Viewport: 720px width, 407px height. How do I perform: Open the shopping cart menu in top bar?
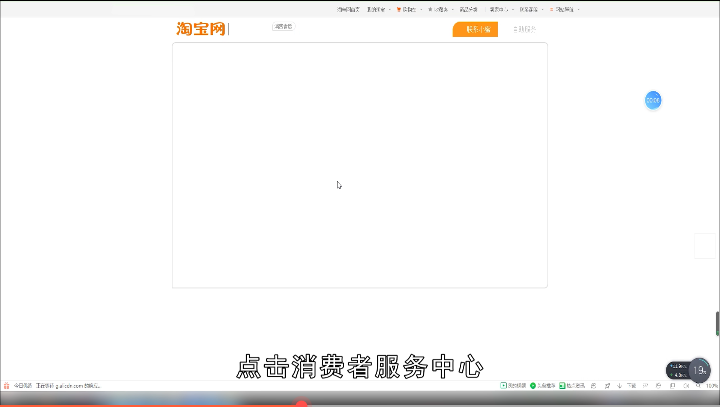point(409,9)
